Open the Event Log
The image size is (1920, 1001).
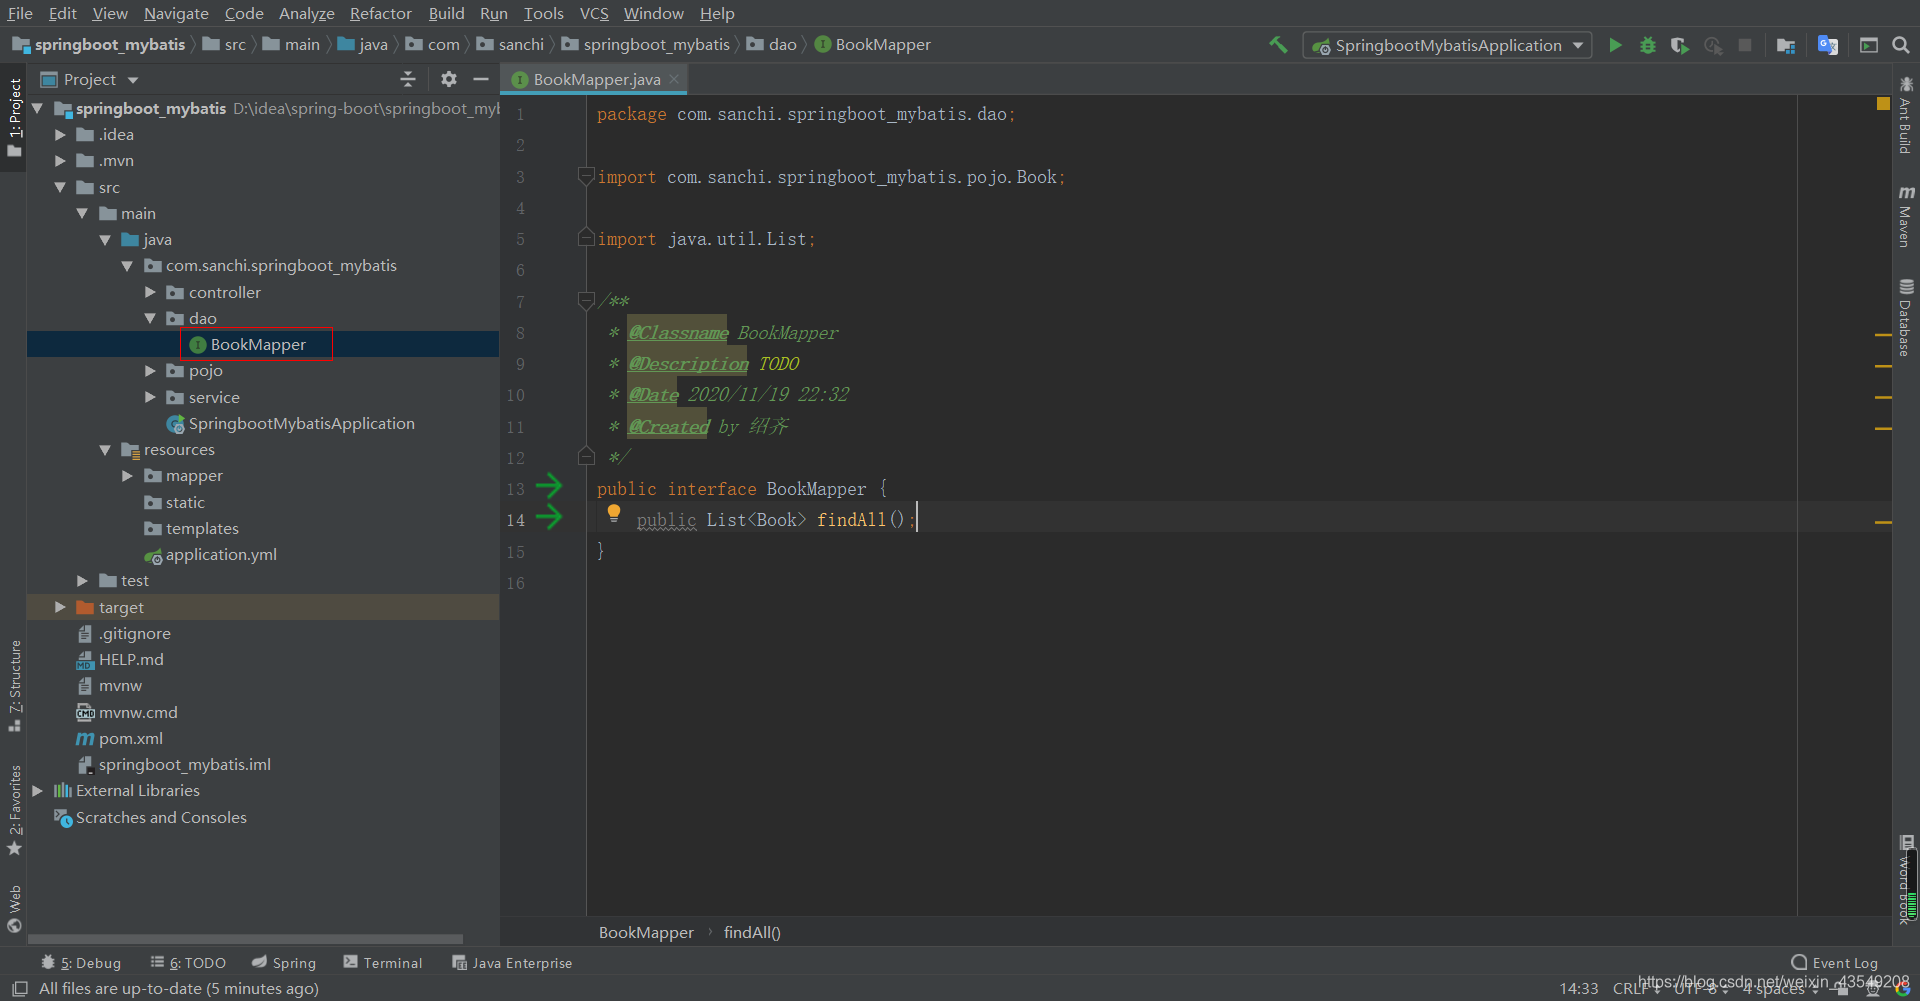[x=1835, y=962]
